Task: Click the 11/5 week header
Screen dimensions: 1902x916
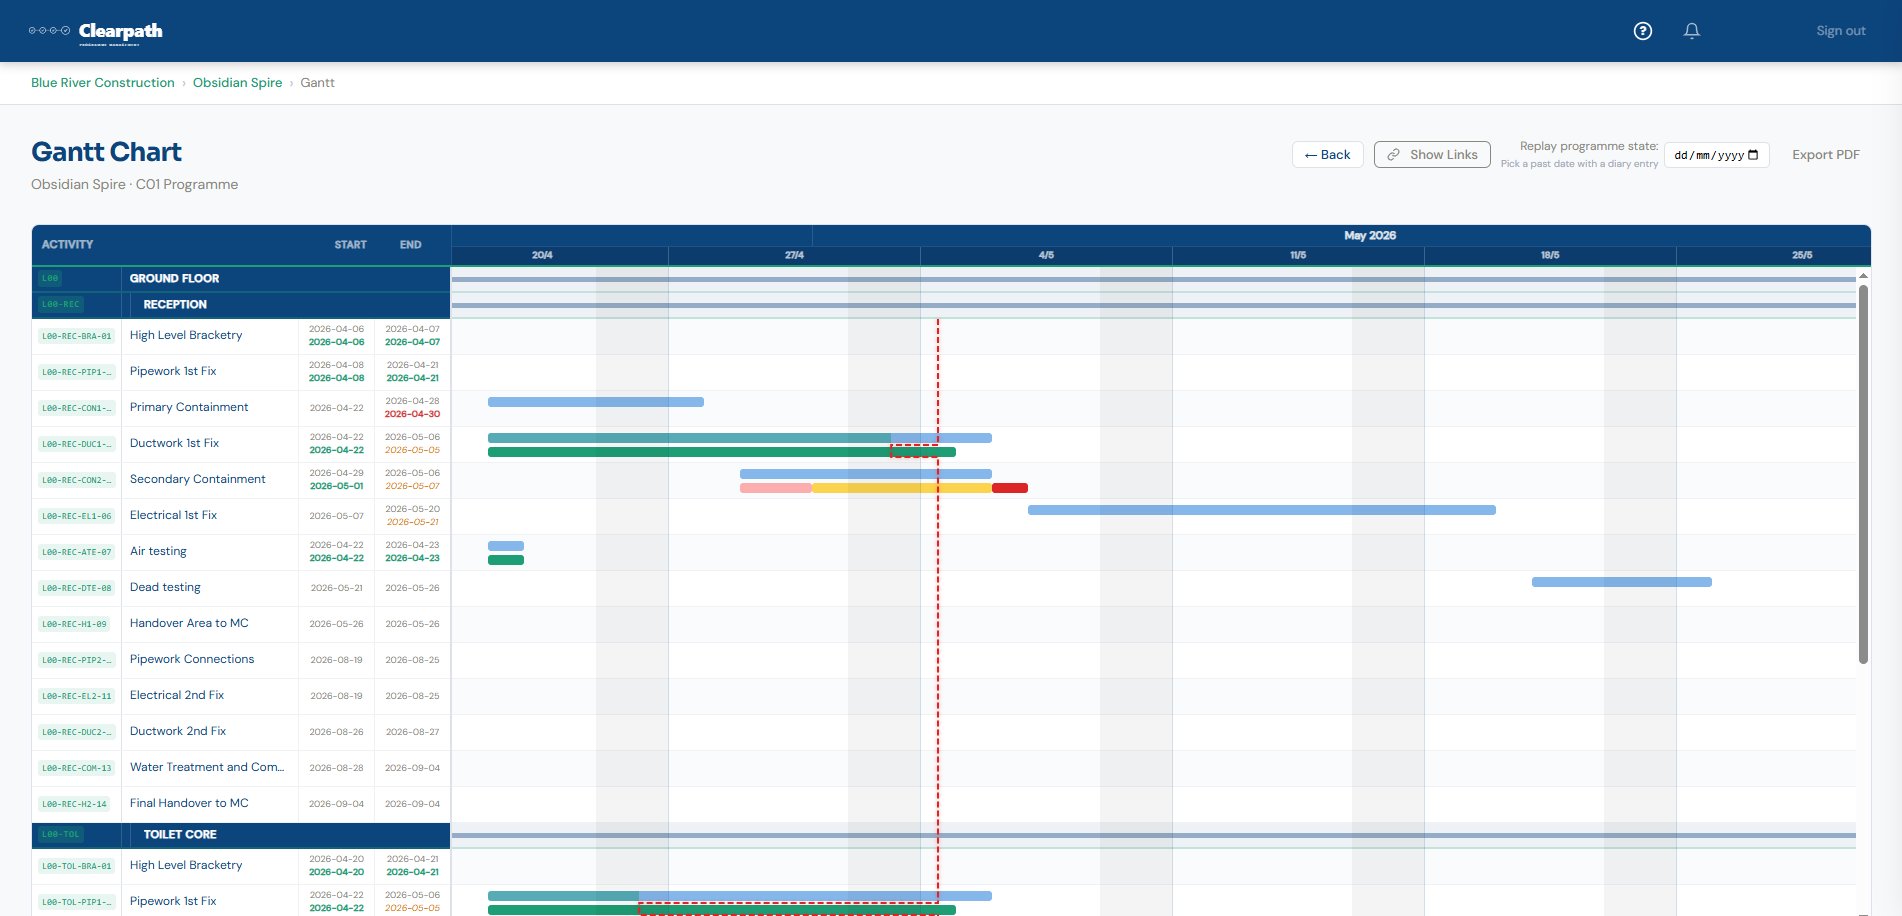Action: coord(1298,255)
